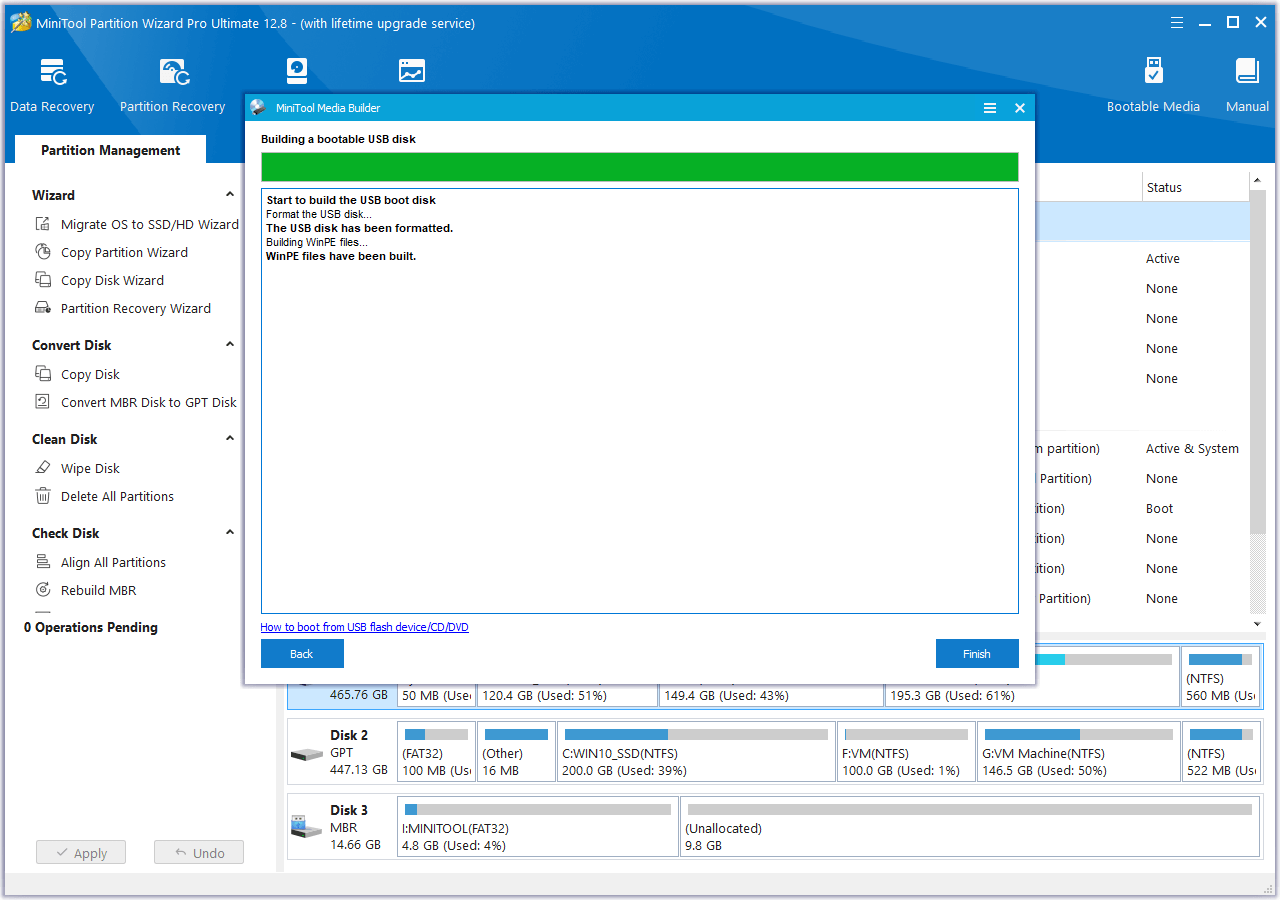Click 'WinPE files have been built.' log line

341,256
